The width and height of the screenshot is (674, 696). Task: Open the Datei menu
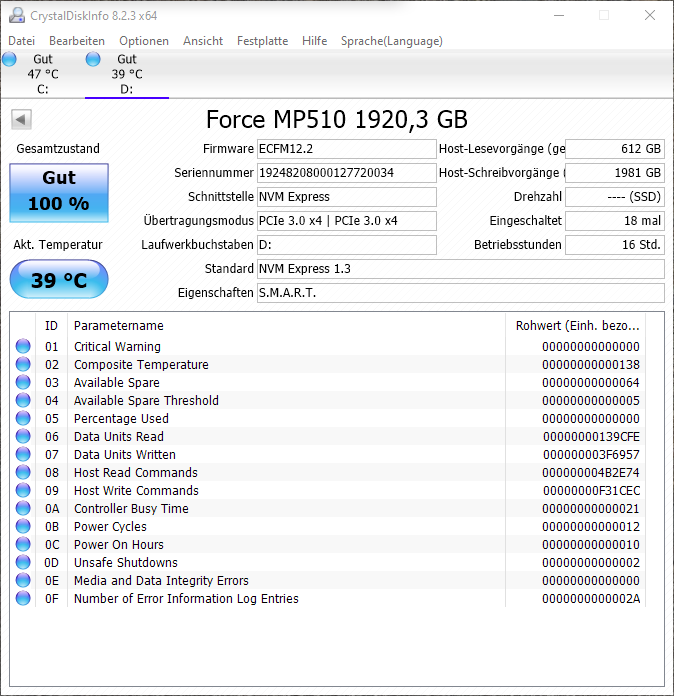(21, 41)
